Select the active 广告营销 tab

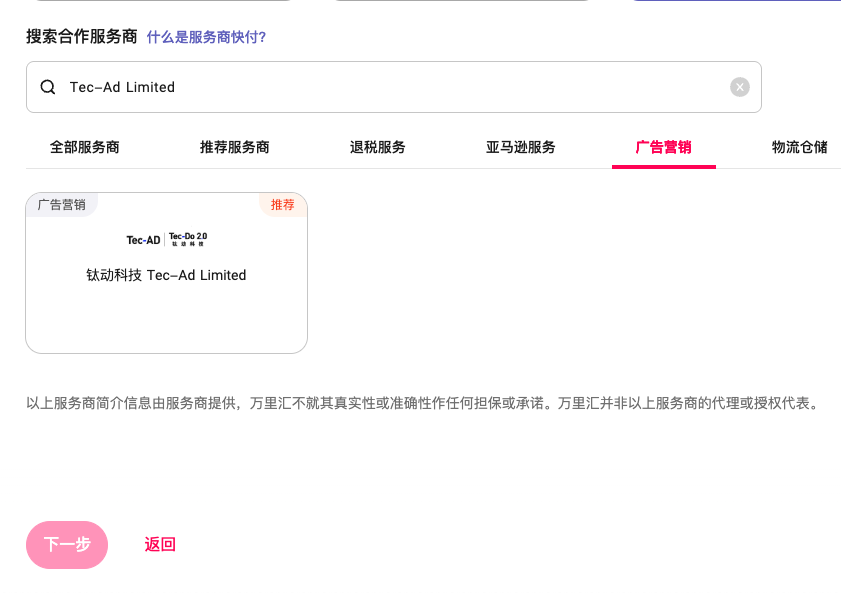663,147
